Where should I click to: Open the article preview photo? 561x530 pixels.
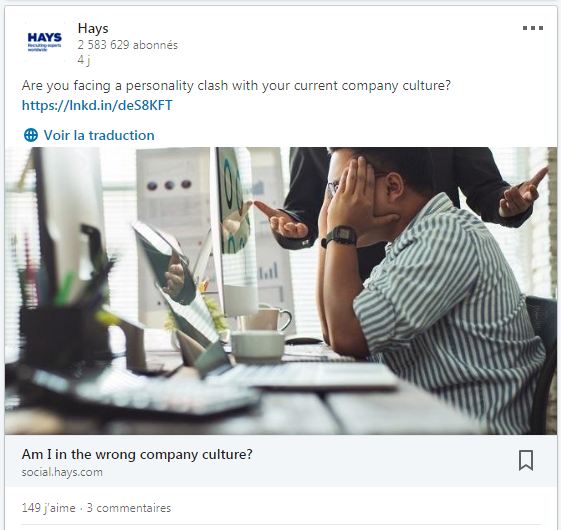pos(281,291)
